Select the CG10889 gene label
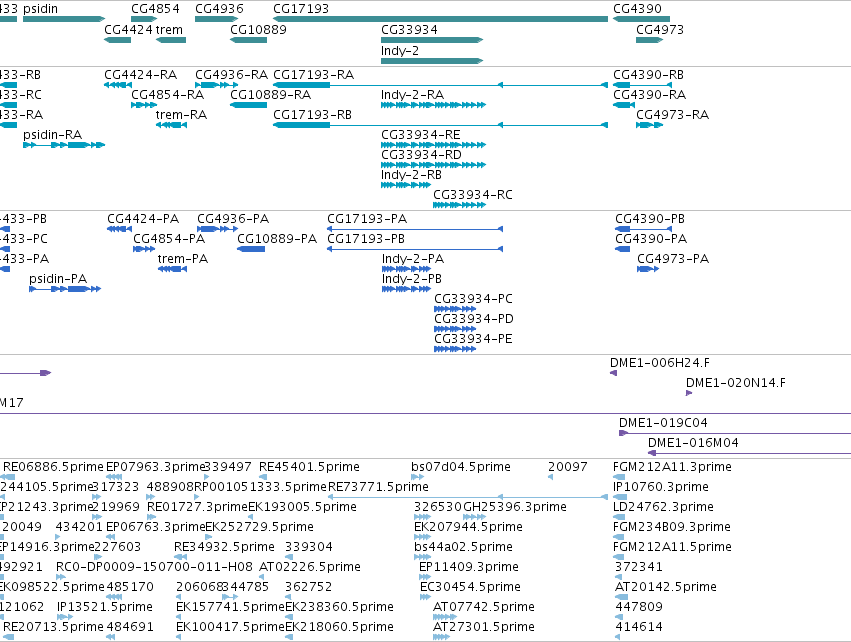Image resolution: width=851 pixels, height=642 pixels. [258, 30]
